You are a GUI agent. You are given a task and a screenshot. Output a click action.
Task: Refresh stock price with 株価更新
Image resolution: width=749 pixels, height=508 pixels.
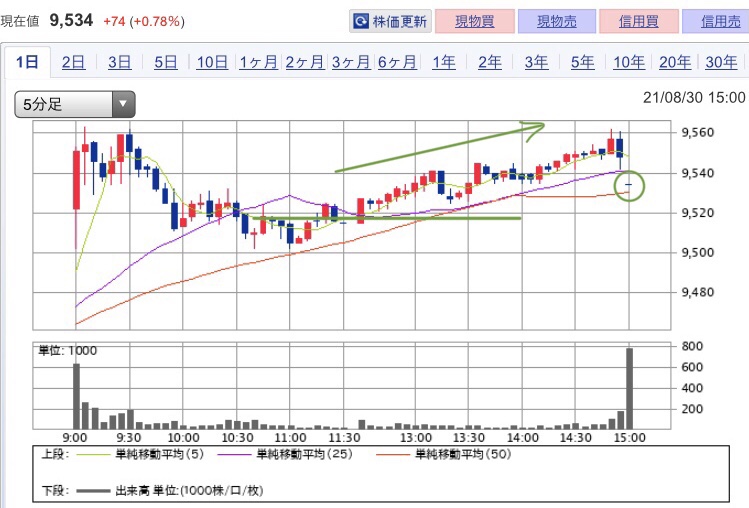point(390,21)
